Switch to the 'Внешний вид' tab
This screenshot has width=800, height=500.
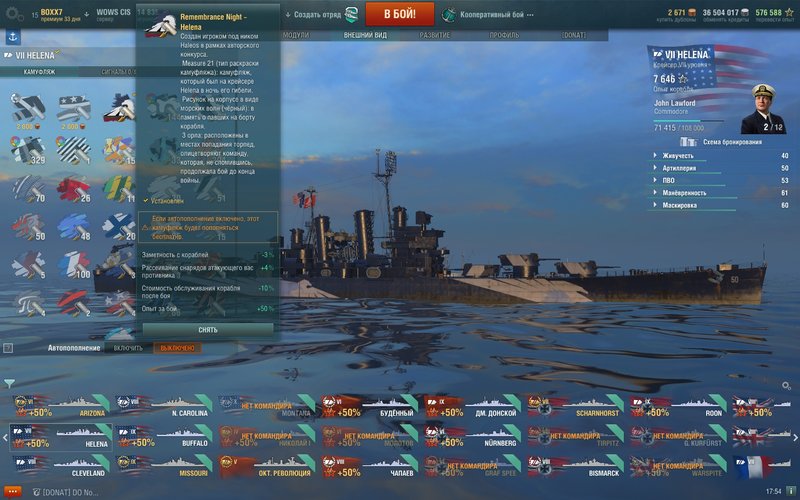(365, 35)
